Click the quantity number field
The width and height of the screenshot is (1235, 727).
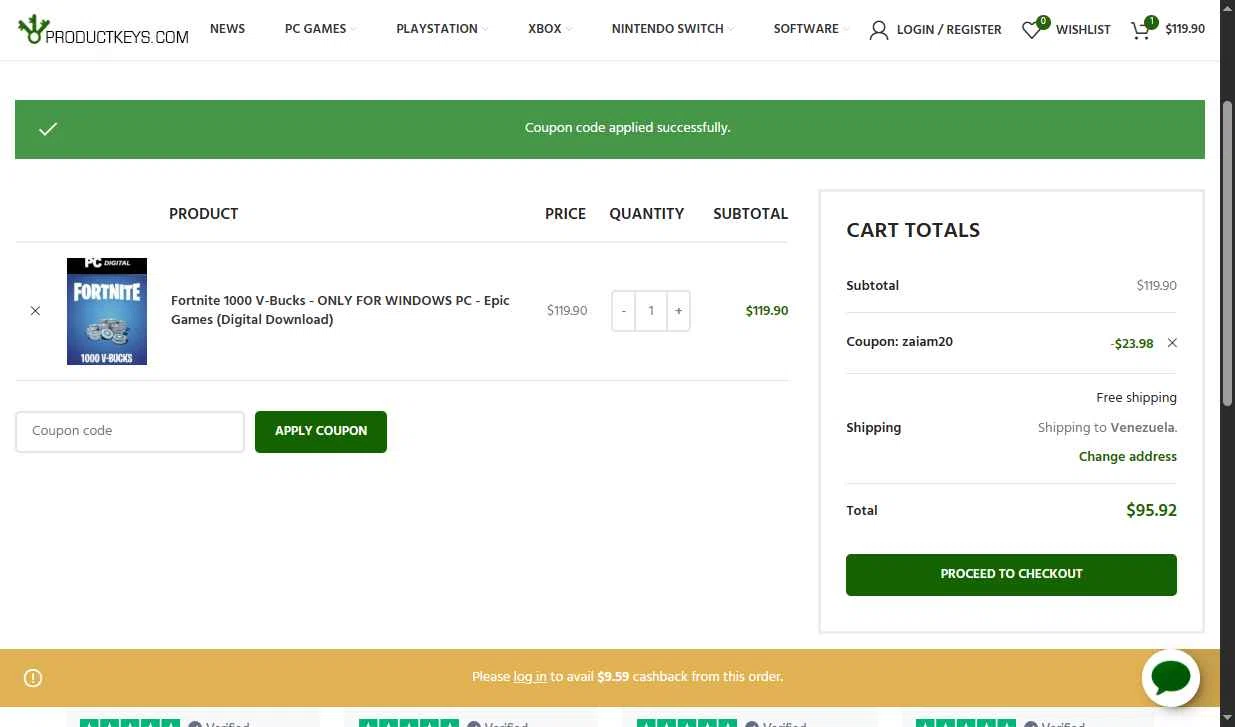[x=651, y=311]
